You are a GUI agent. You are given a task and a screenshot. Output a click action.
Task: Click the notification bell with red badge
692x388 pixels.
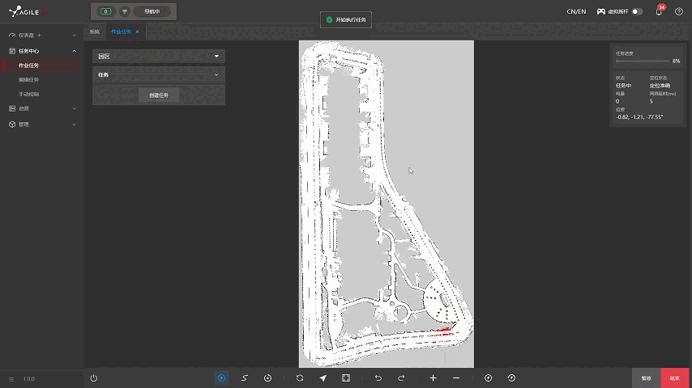click(x=659, y=11)
